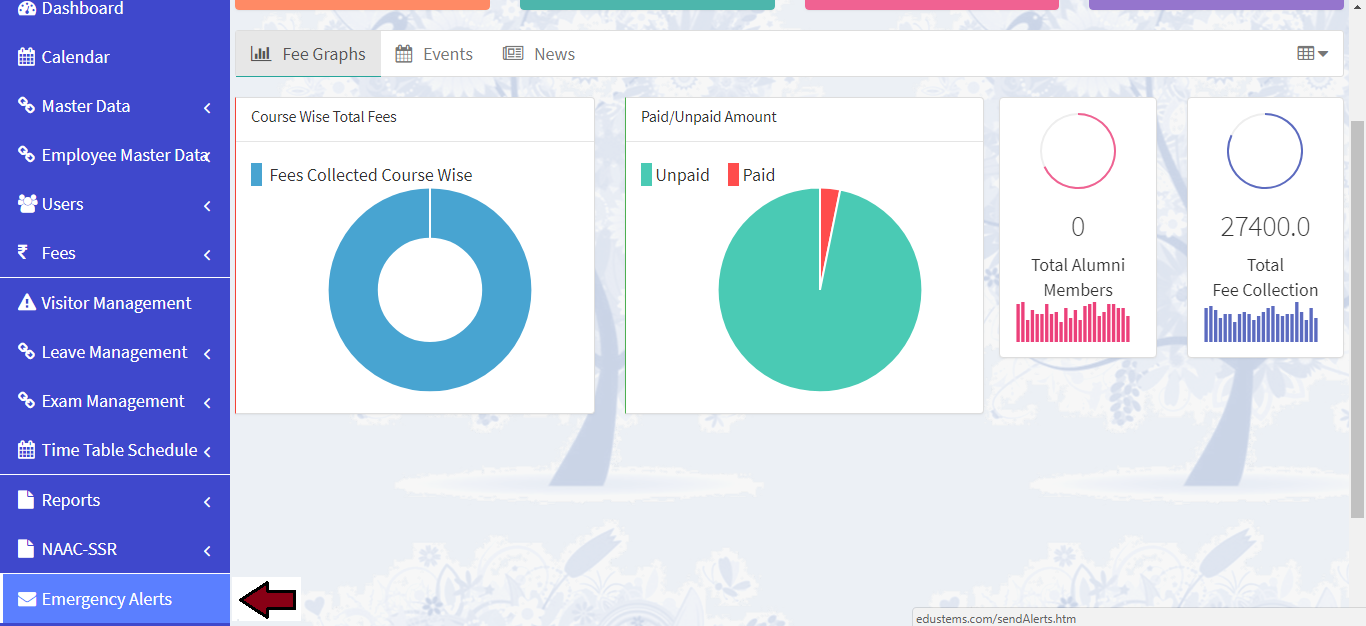The height and width of the screenshot is (626, 1366).
Task: Open NAAC-SSR menu item
Action: (79, 549)
